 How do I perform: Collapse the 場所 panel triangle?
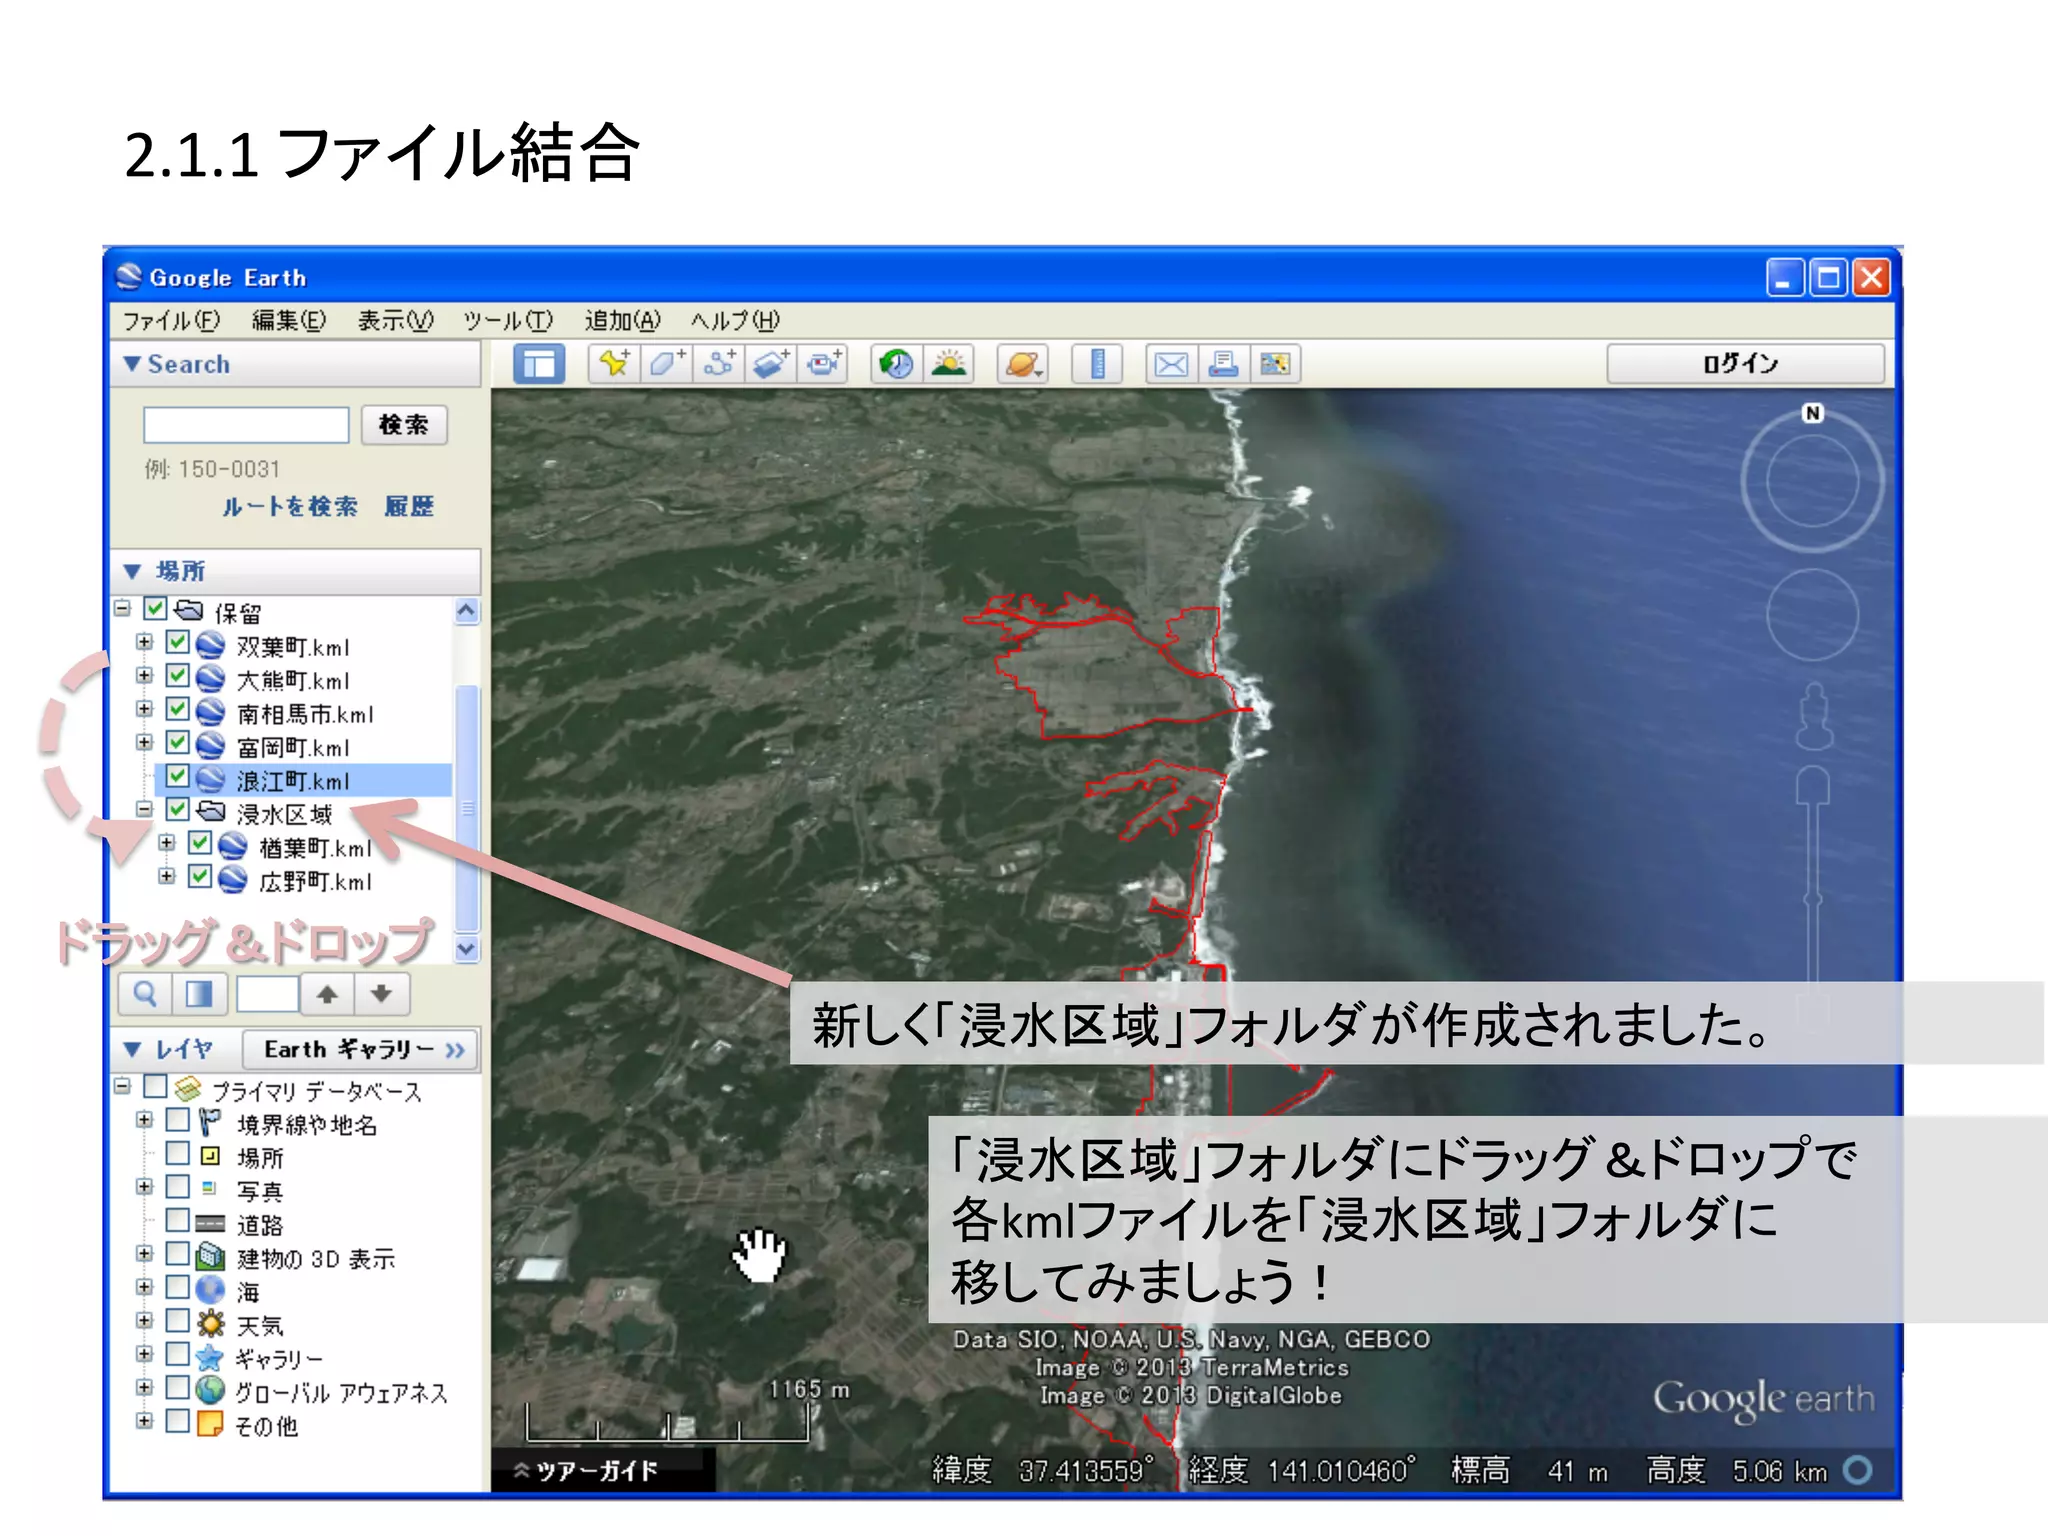[131, 571]
